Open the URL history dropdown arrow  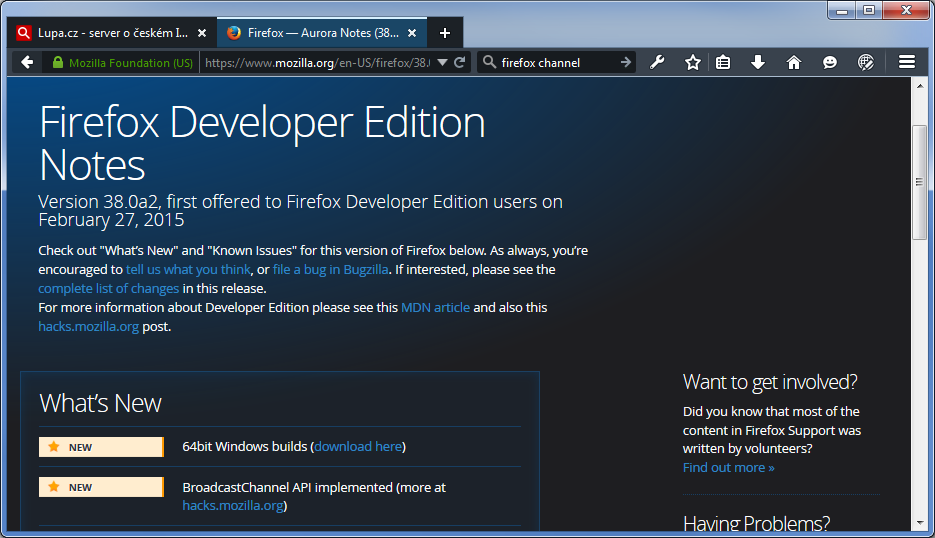(x=442, y=62)
